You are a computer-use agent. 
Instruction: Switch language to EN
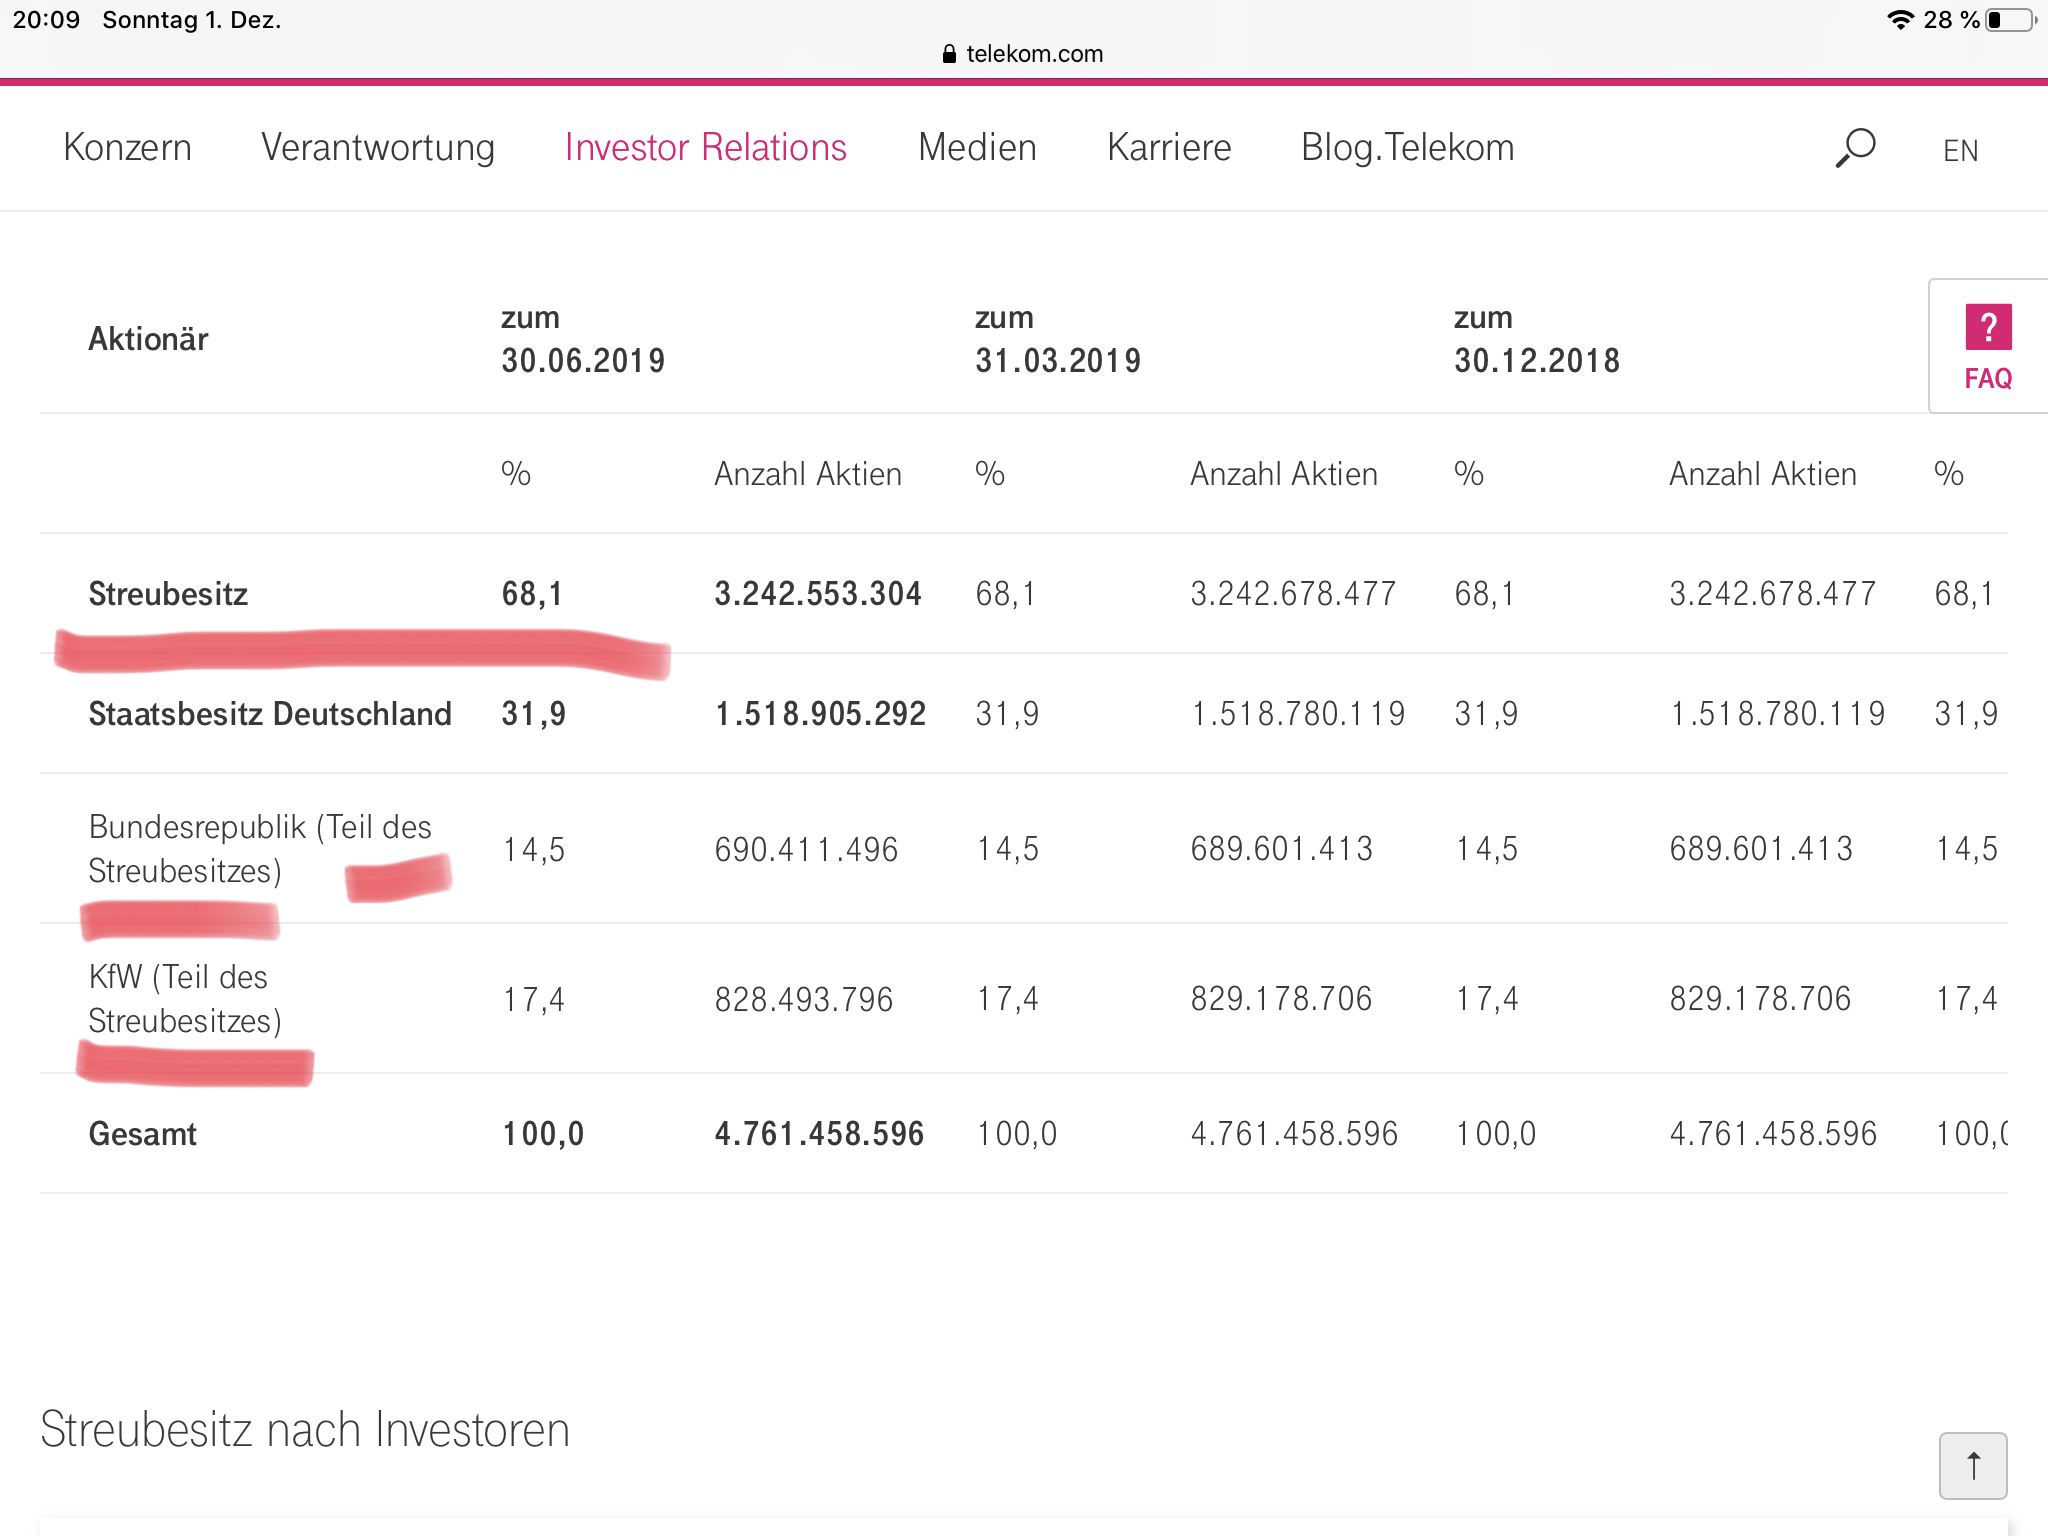(1960, 151)
